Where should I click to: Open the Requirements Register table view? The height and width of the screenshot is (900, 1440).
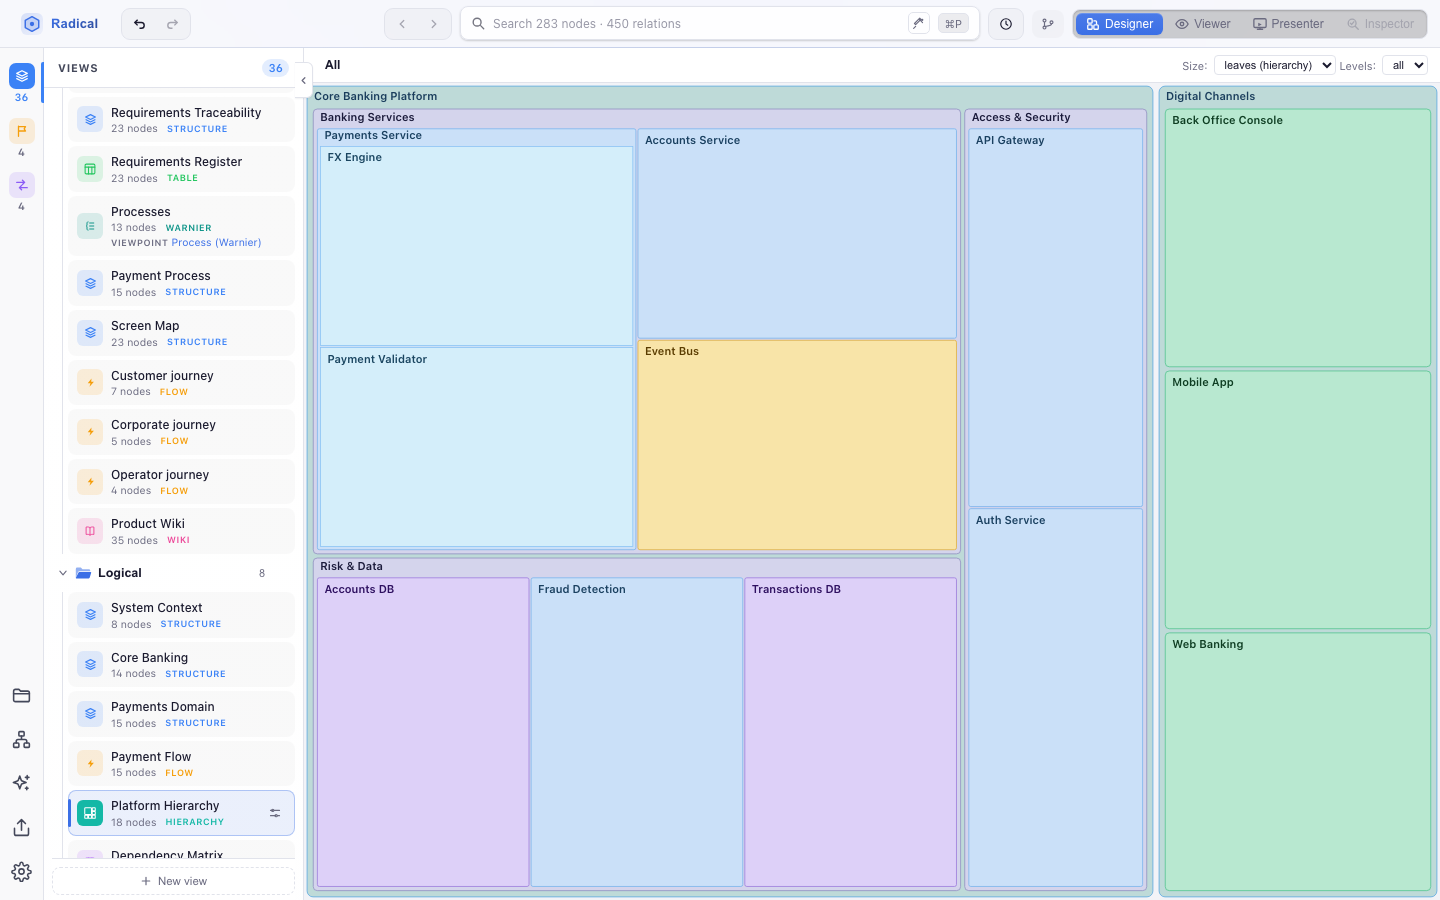tap(181, 169)
